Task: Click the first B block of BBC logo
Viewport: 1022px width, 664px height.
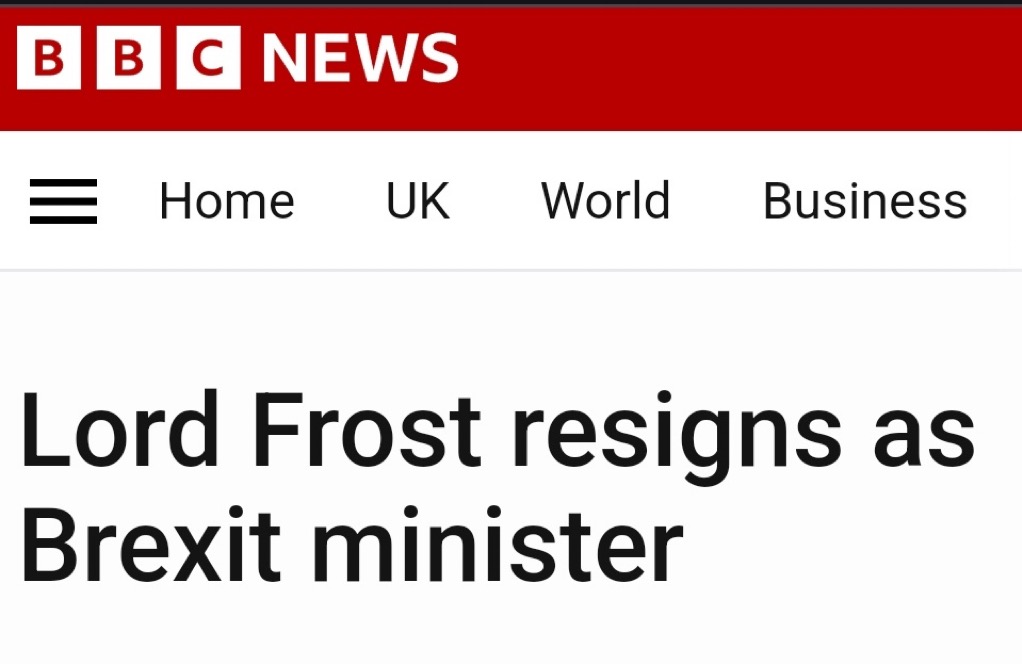Action: pyautogui.click(x=49, y=59)
